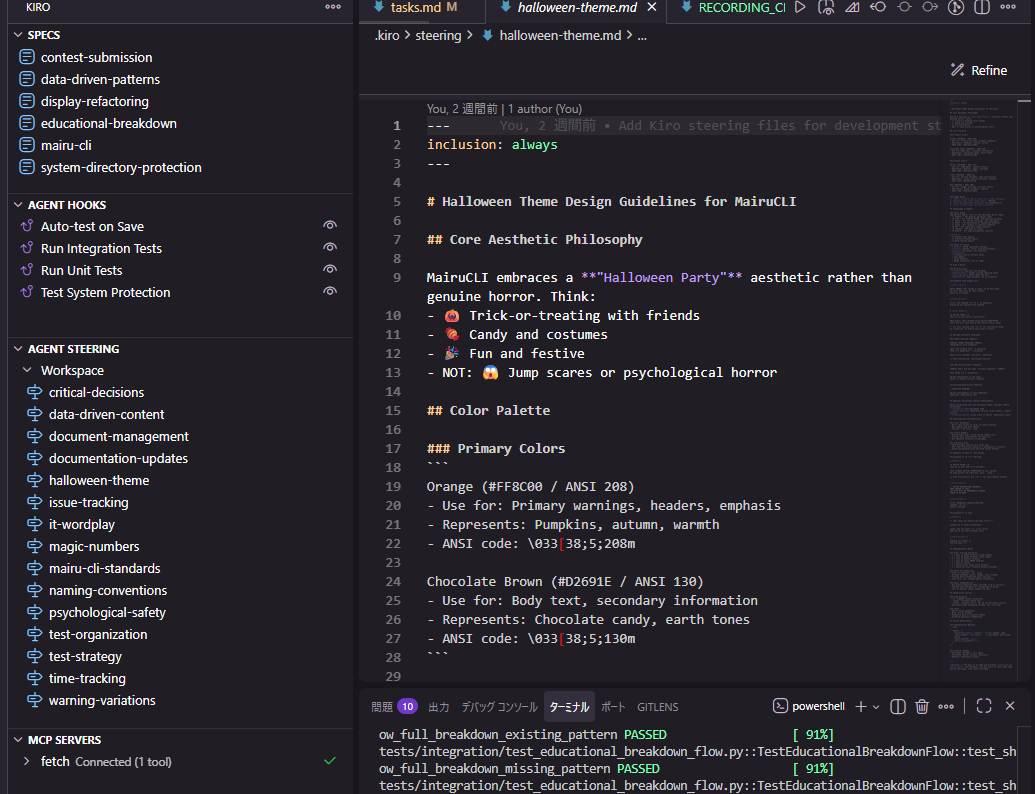Select halloween-theme steering file
The image size is (1035, 794).
99,480
